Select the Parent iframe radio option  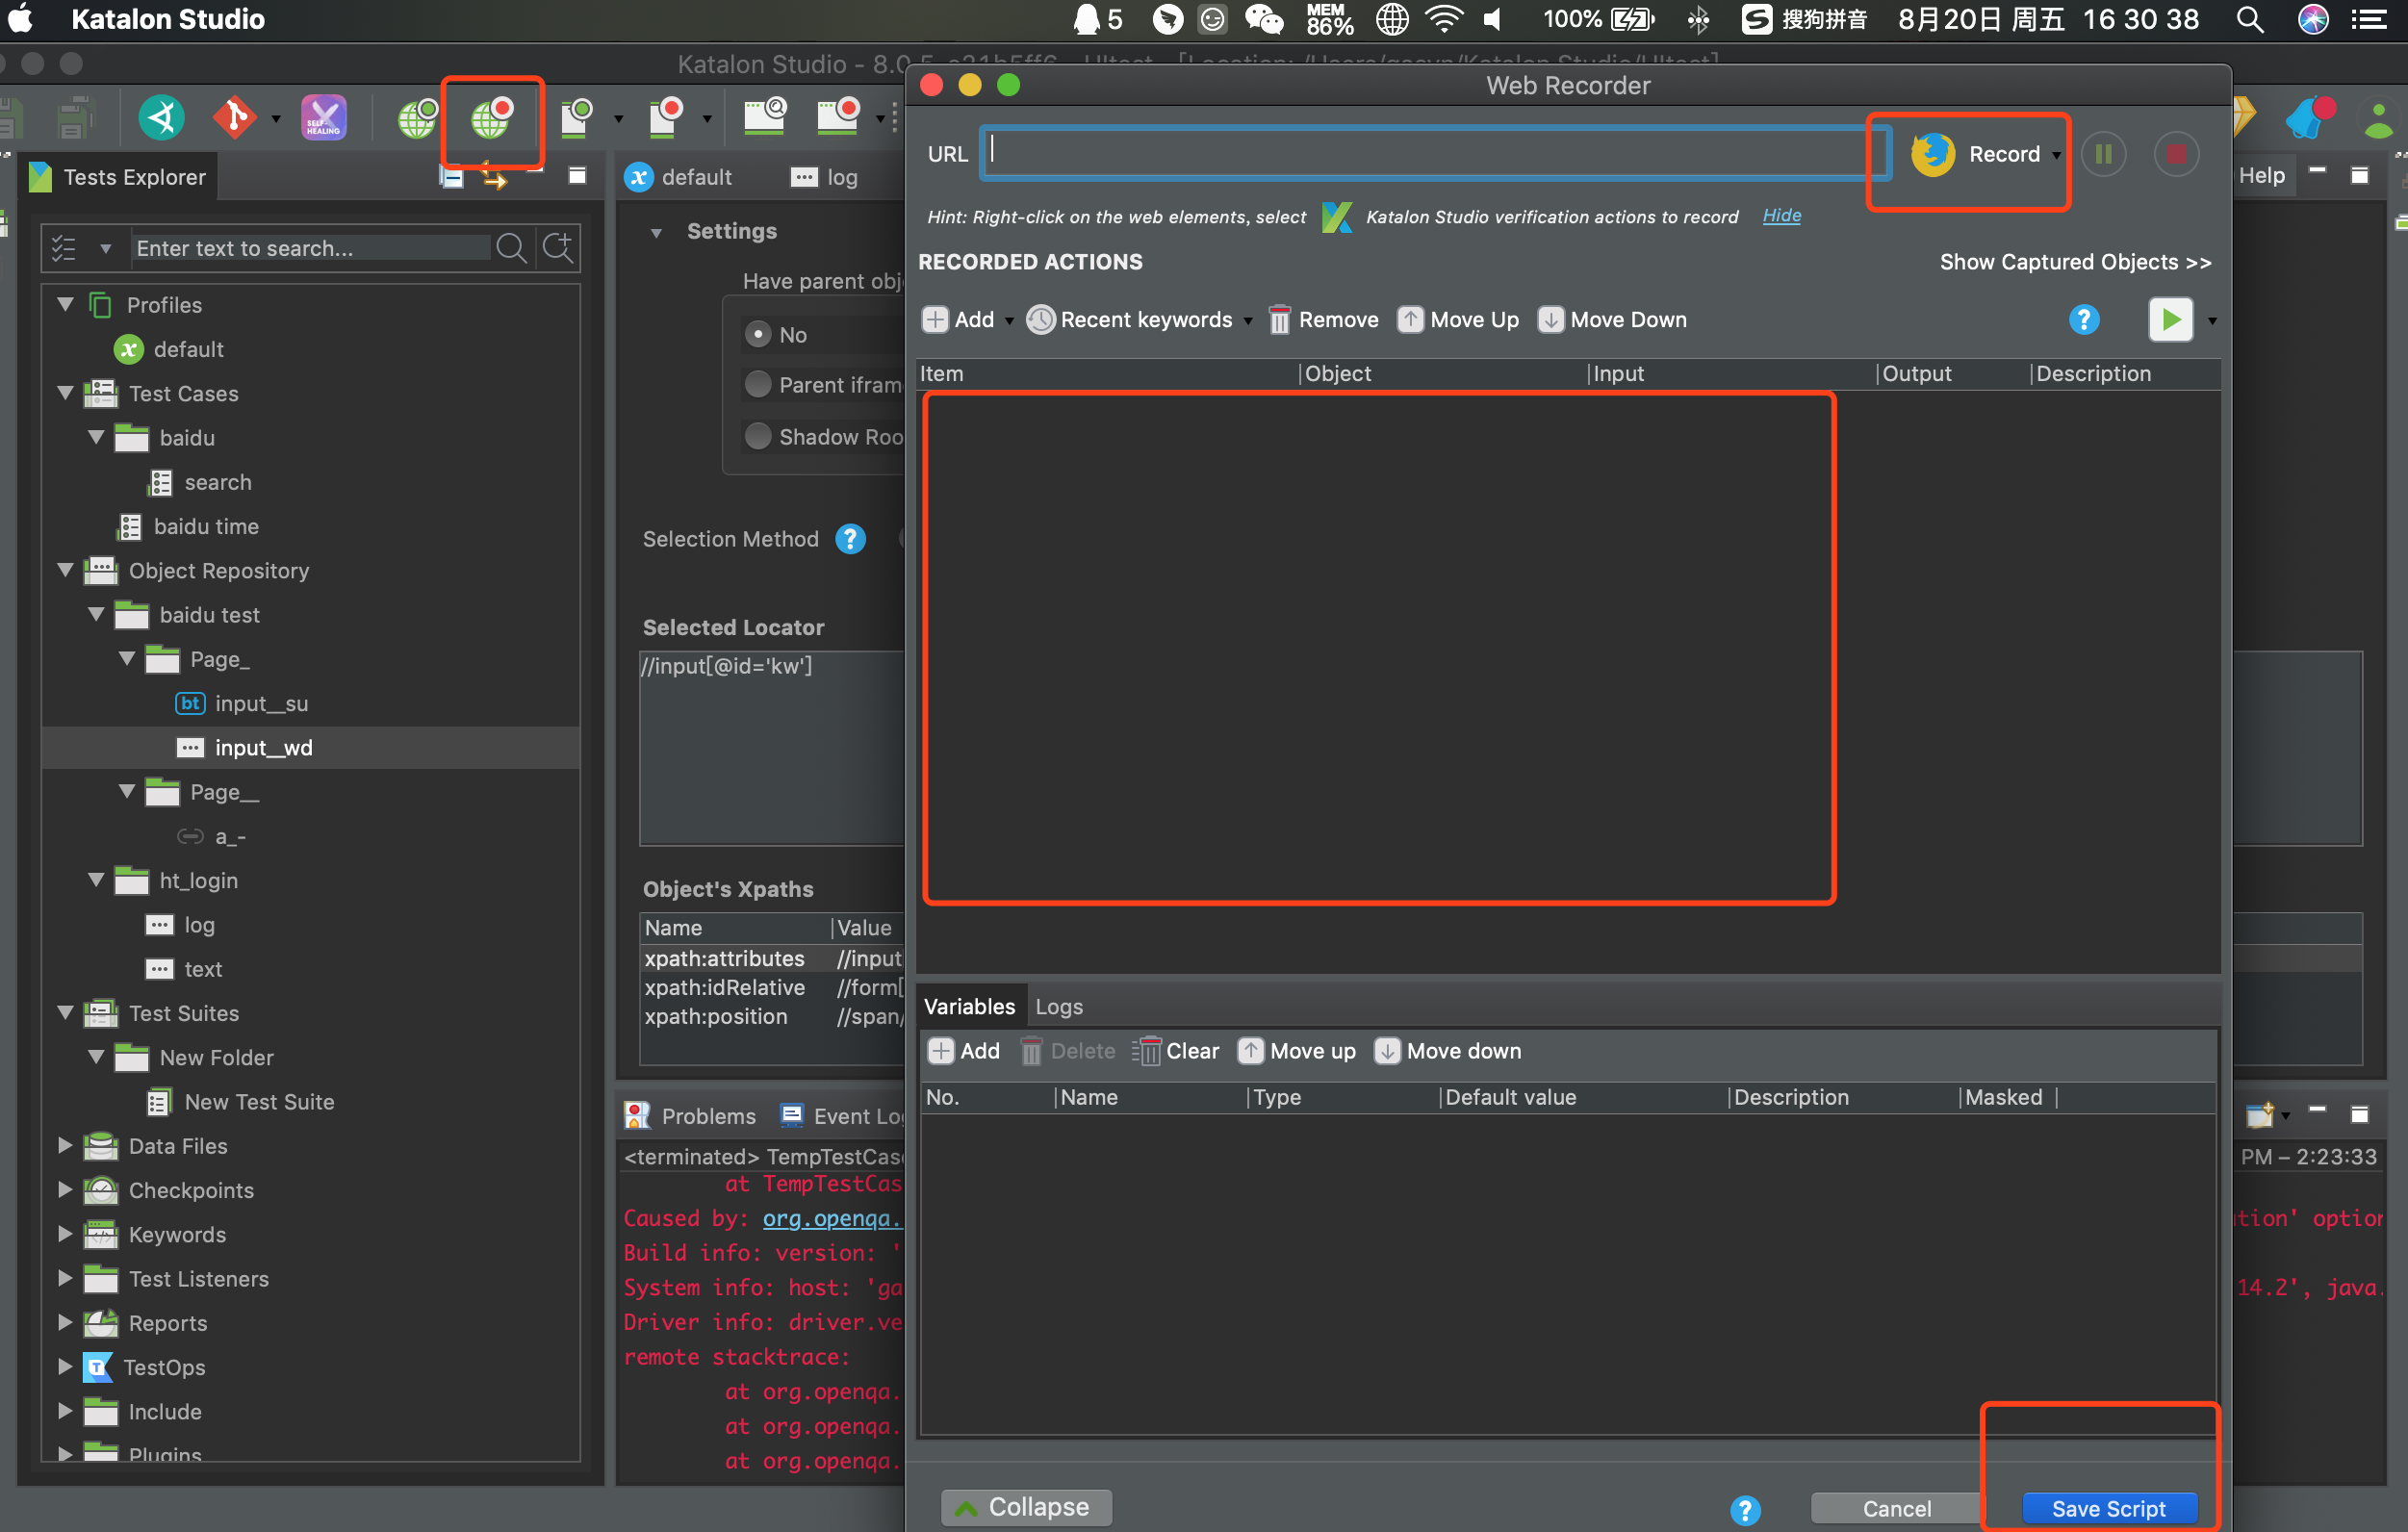[x=758, y=385]
